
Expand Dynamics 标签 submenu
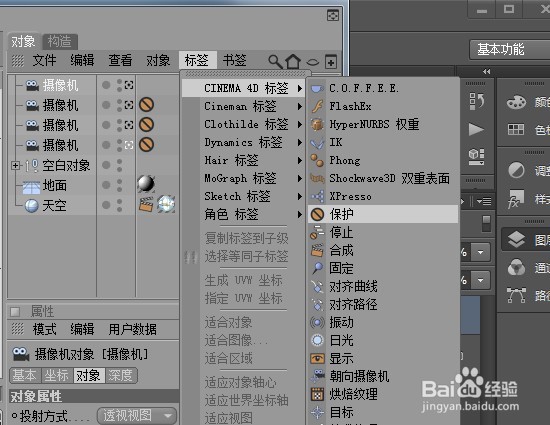243,142
